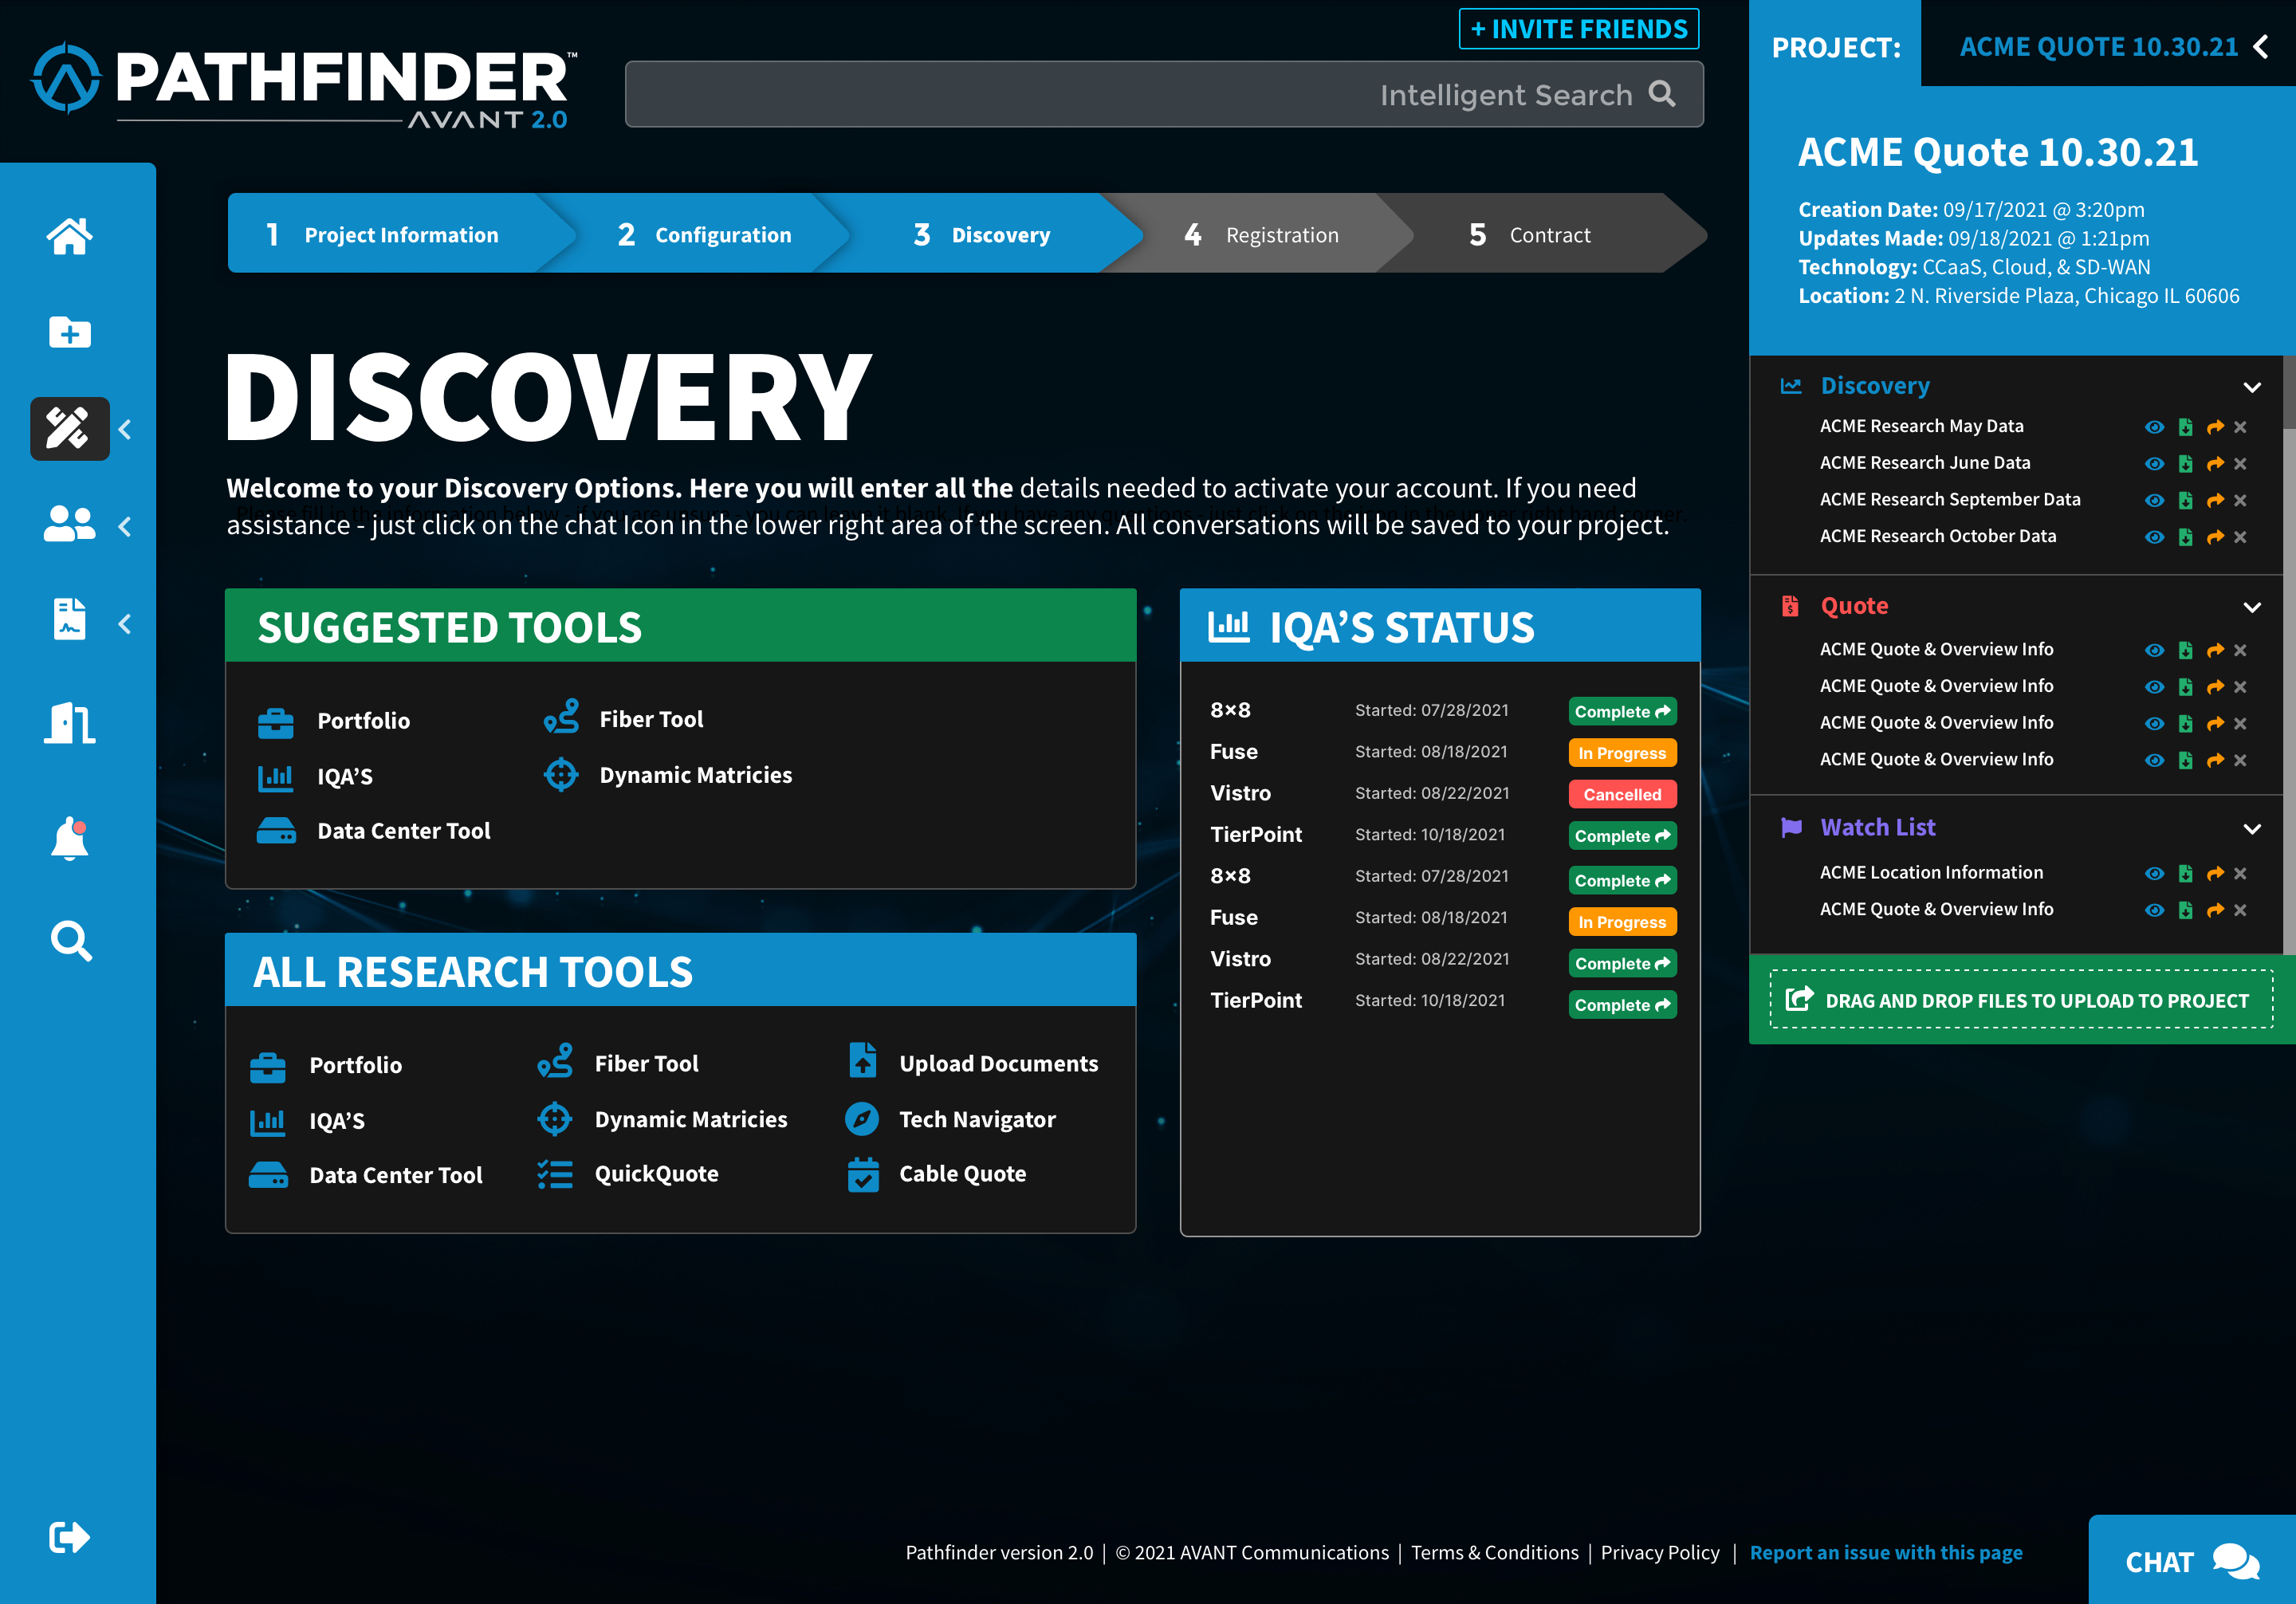This screenshot has width=2296, height=1604.
Task: Open the notifications bell icon
Action: point(69,838)
